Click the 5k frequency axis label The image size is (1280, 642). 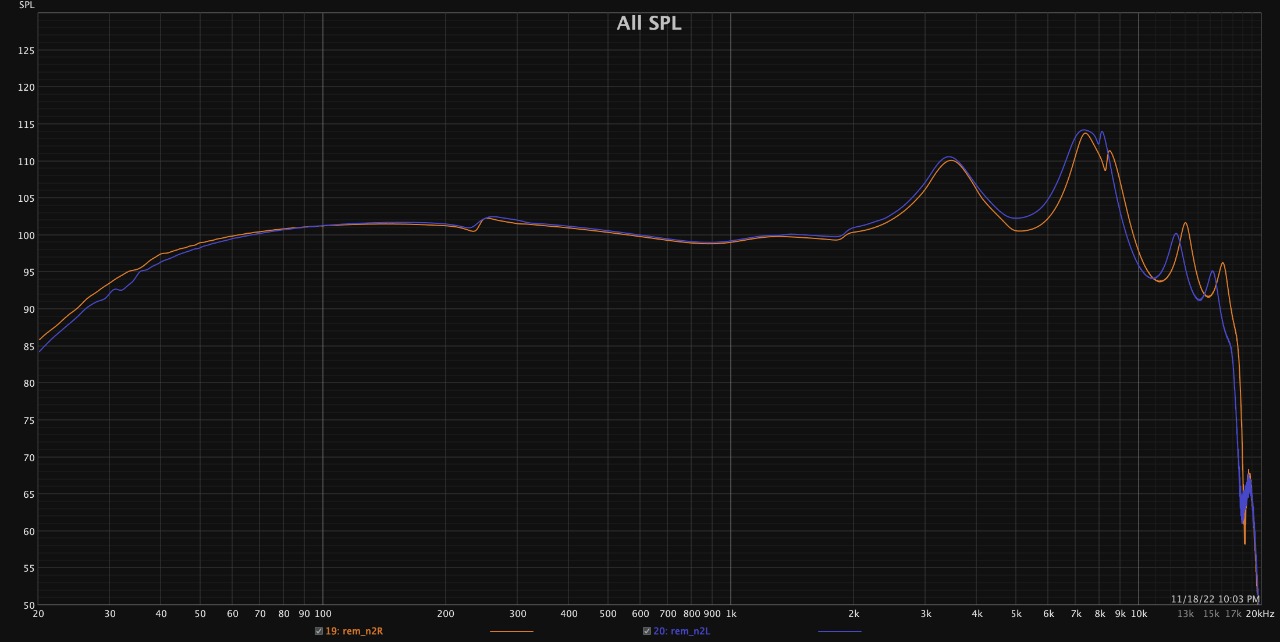coord(1016,614)
